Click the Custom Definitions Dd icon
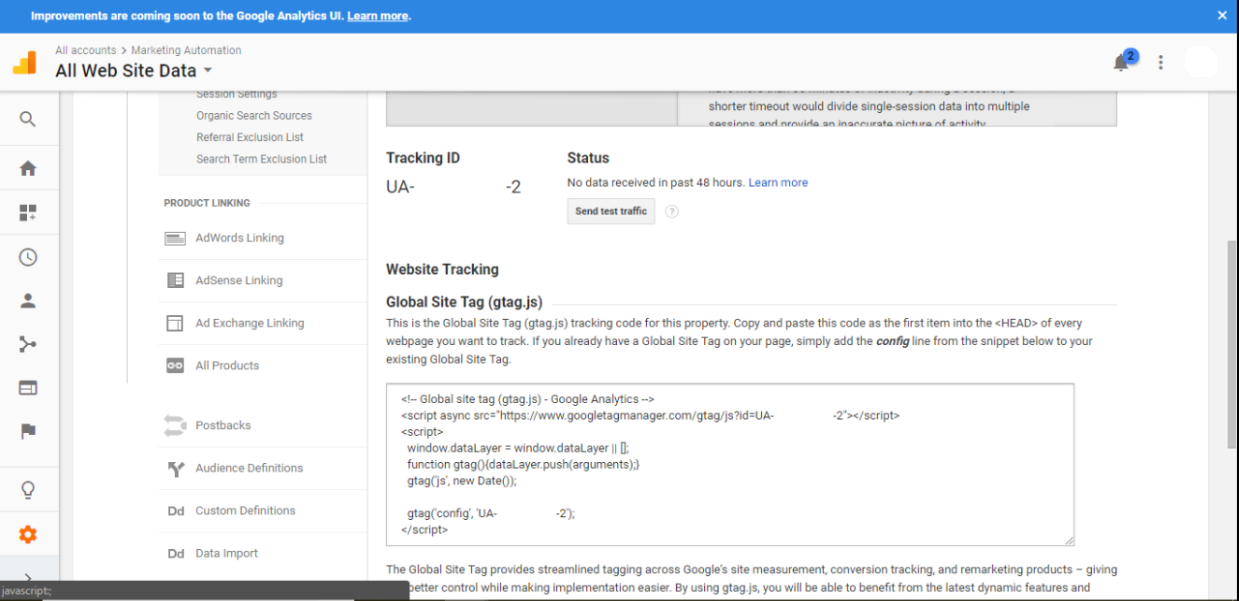Viewport: 1239px width, 601px height. [176, 511]
